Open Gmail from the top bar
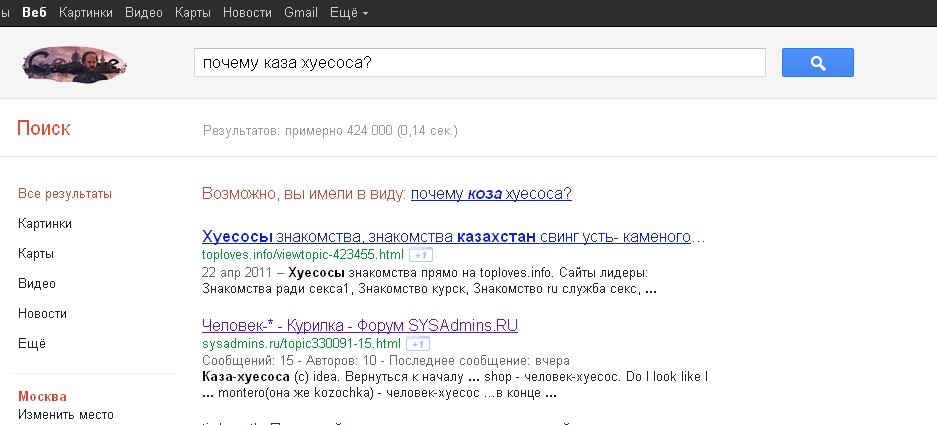 [301, 13]
